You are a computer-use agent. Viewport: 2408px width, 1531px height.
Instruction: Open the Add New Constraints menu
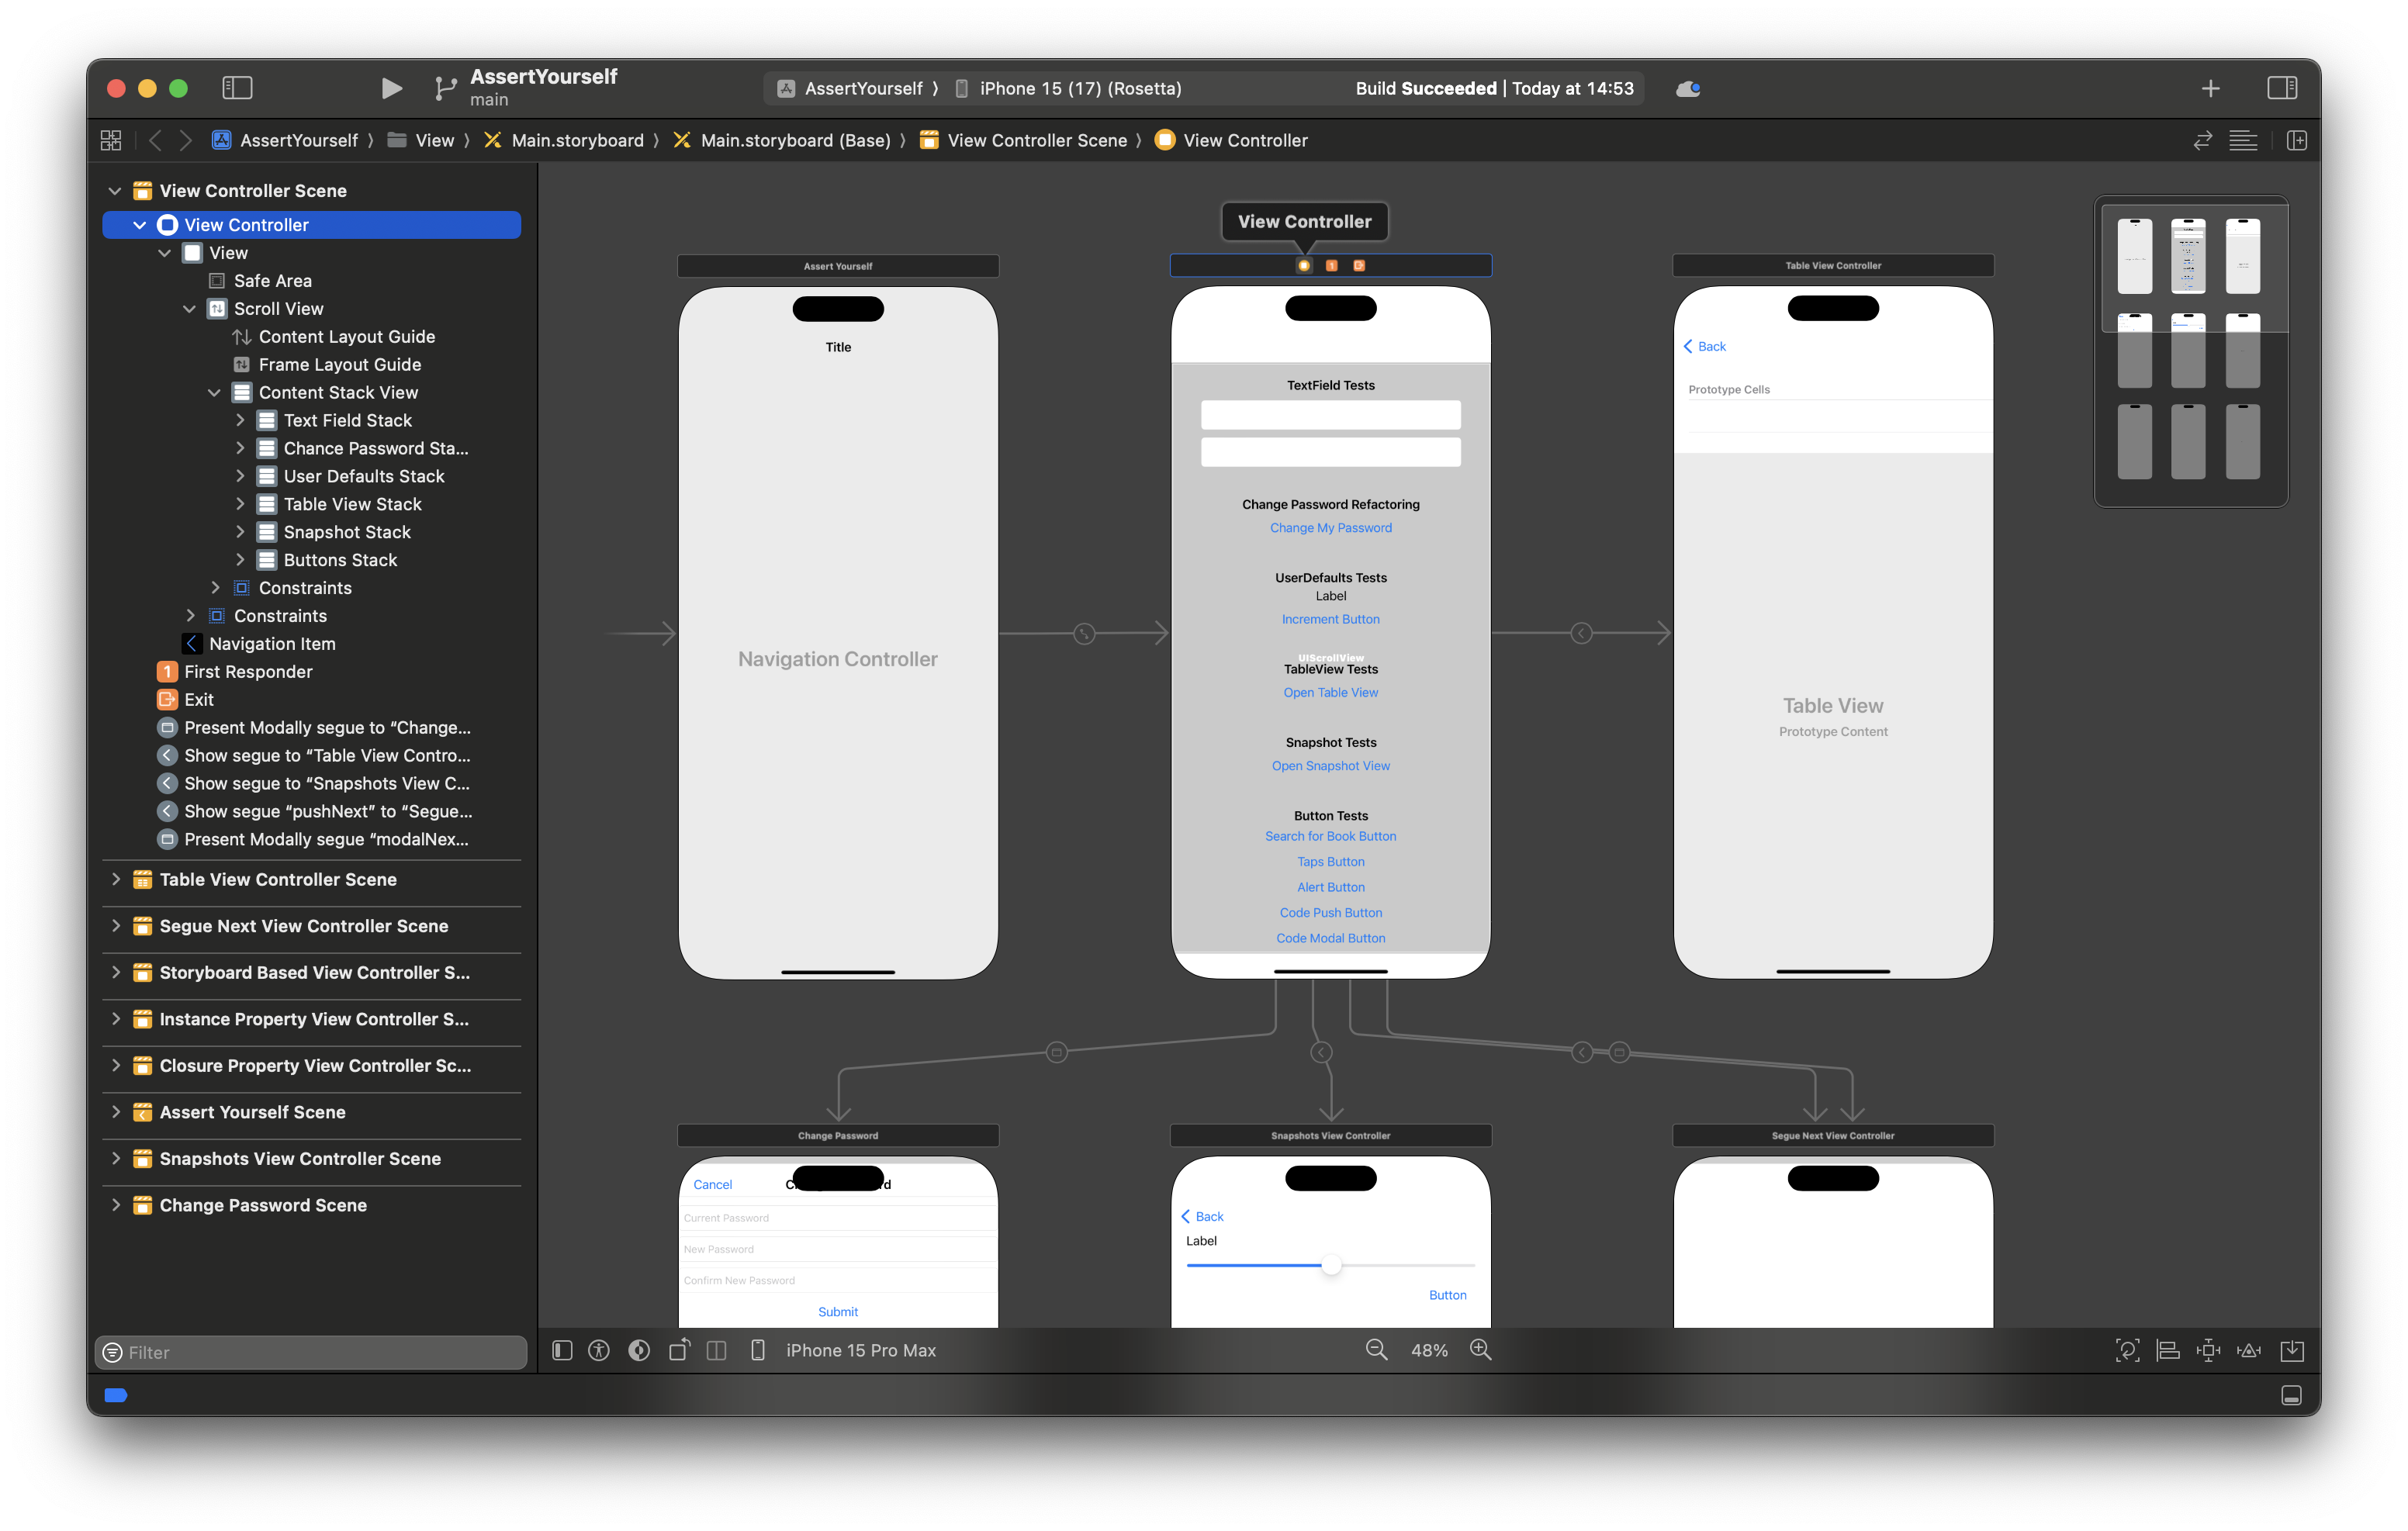tap(2208, 1350)
